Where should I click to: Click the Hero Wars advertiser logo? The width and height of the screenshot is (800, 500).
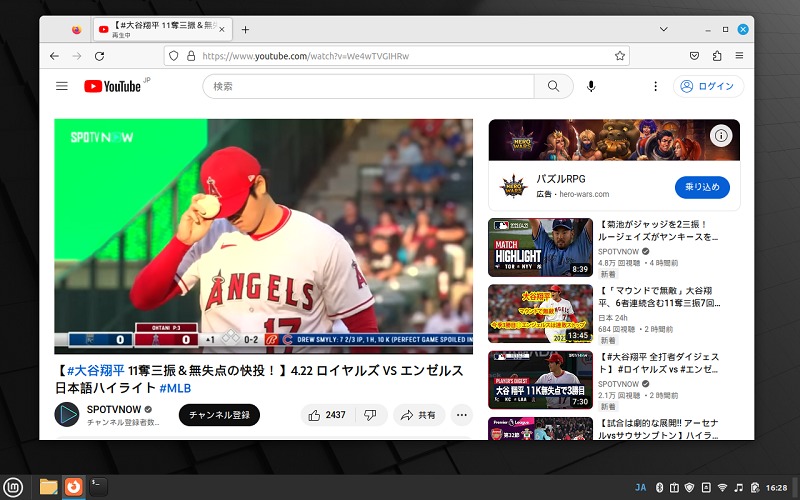[513, 186]
